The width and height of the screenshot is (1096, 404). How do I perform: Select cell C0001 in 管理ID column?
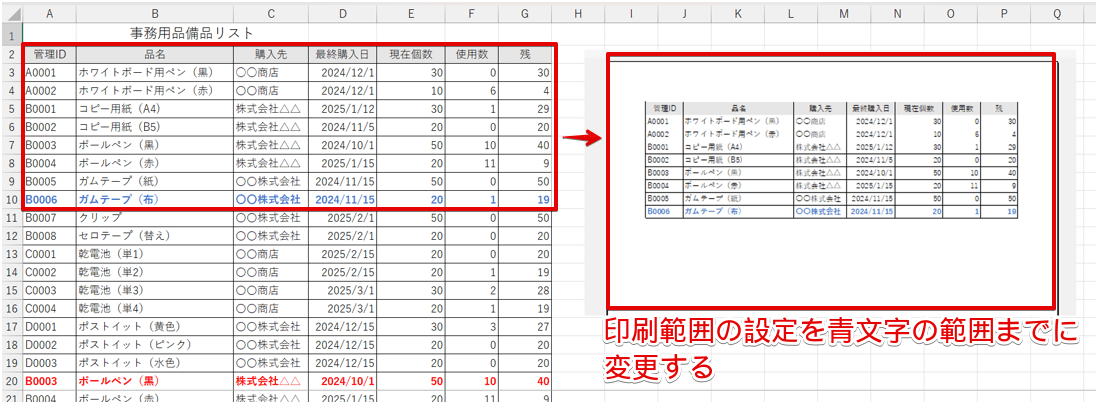[x=49, y=254]
